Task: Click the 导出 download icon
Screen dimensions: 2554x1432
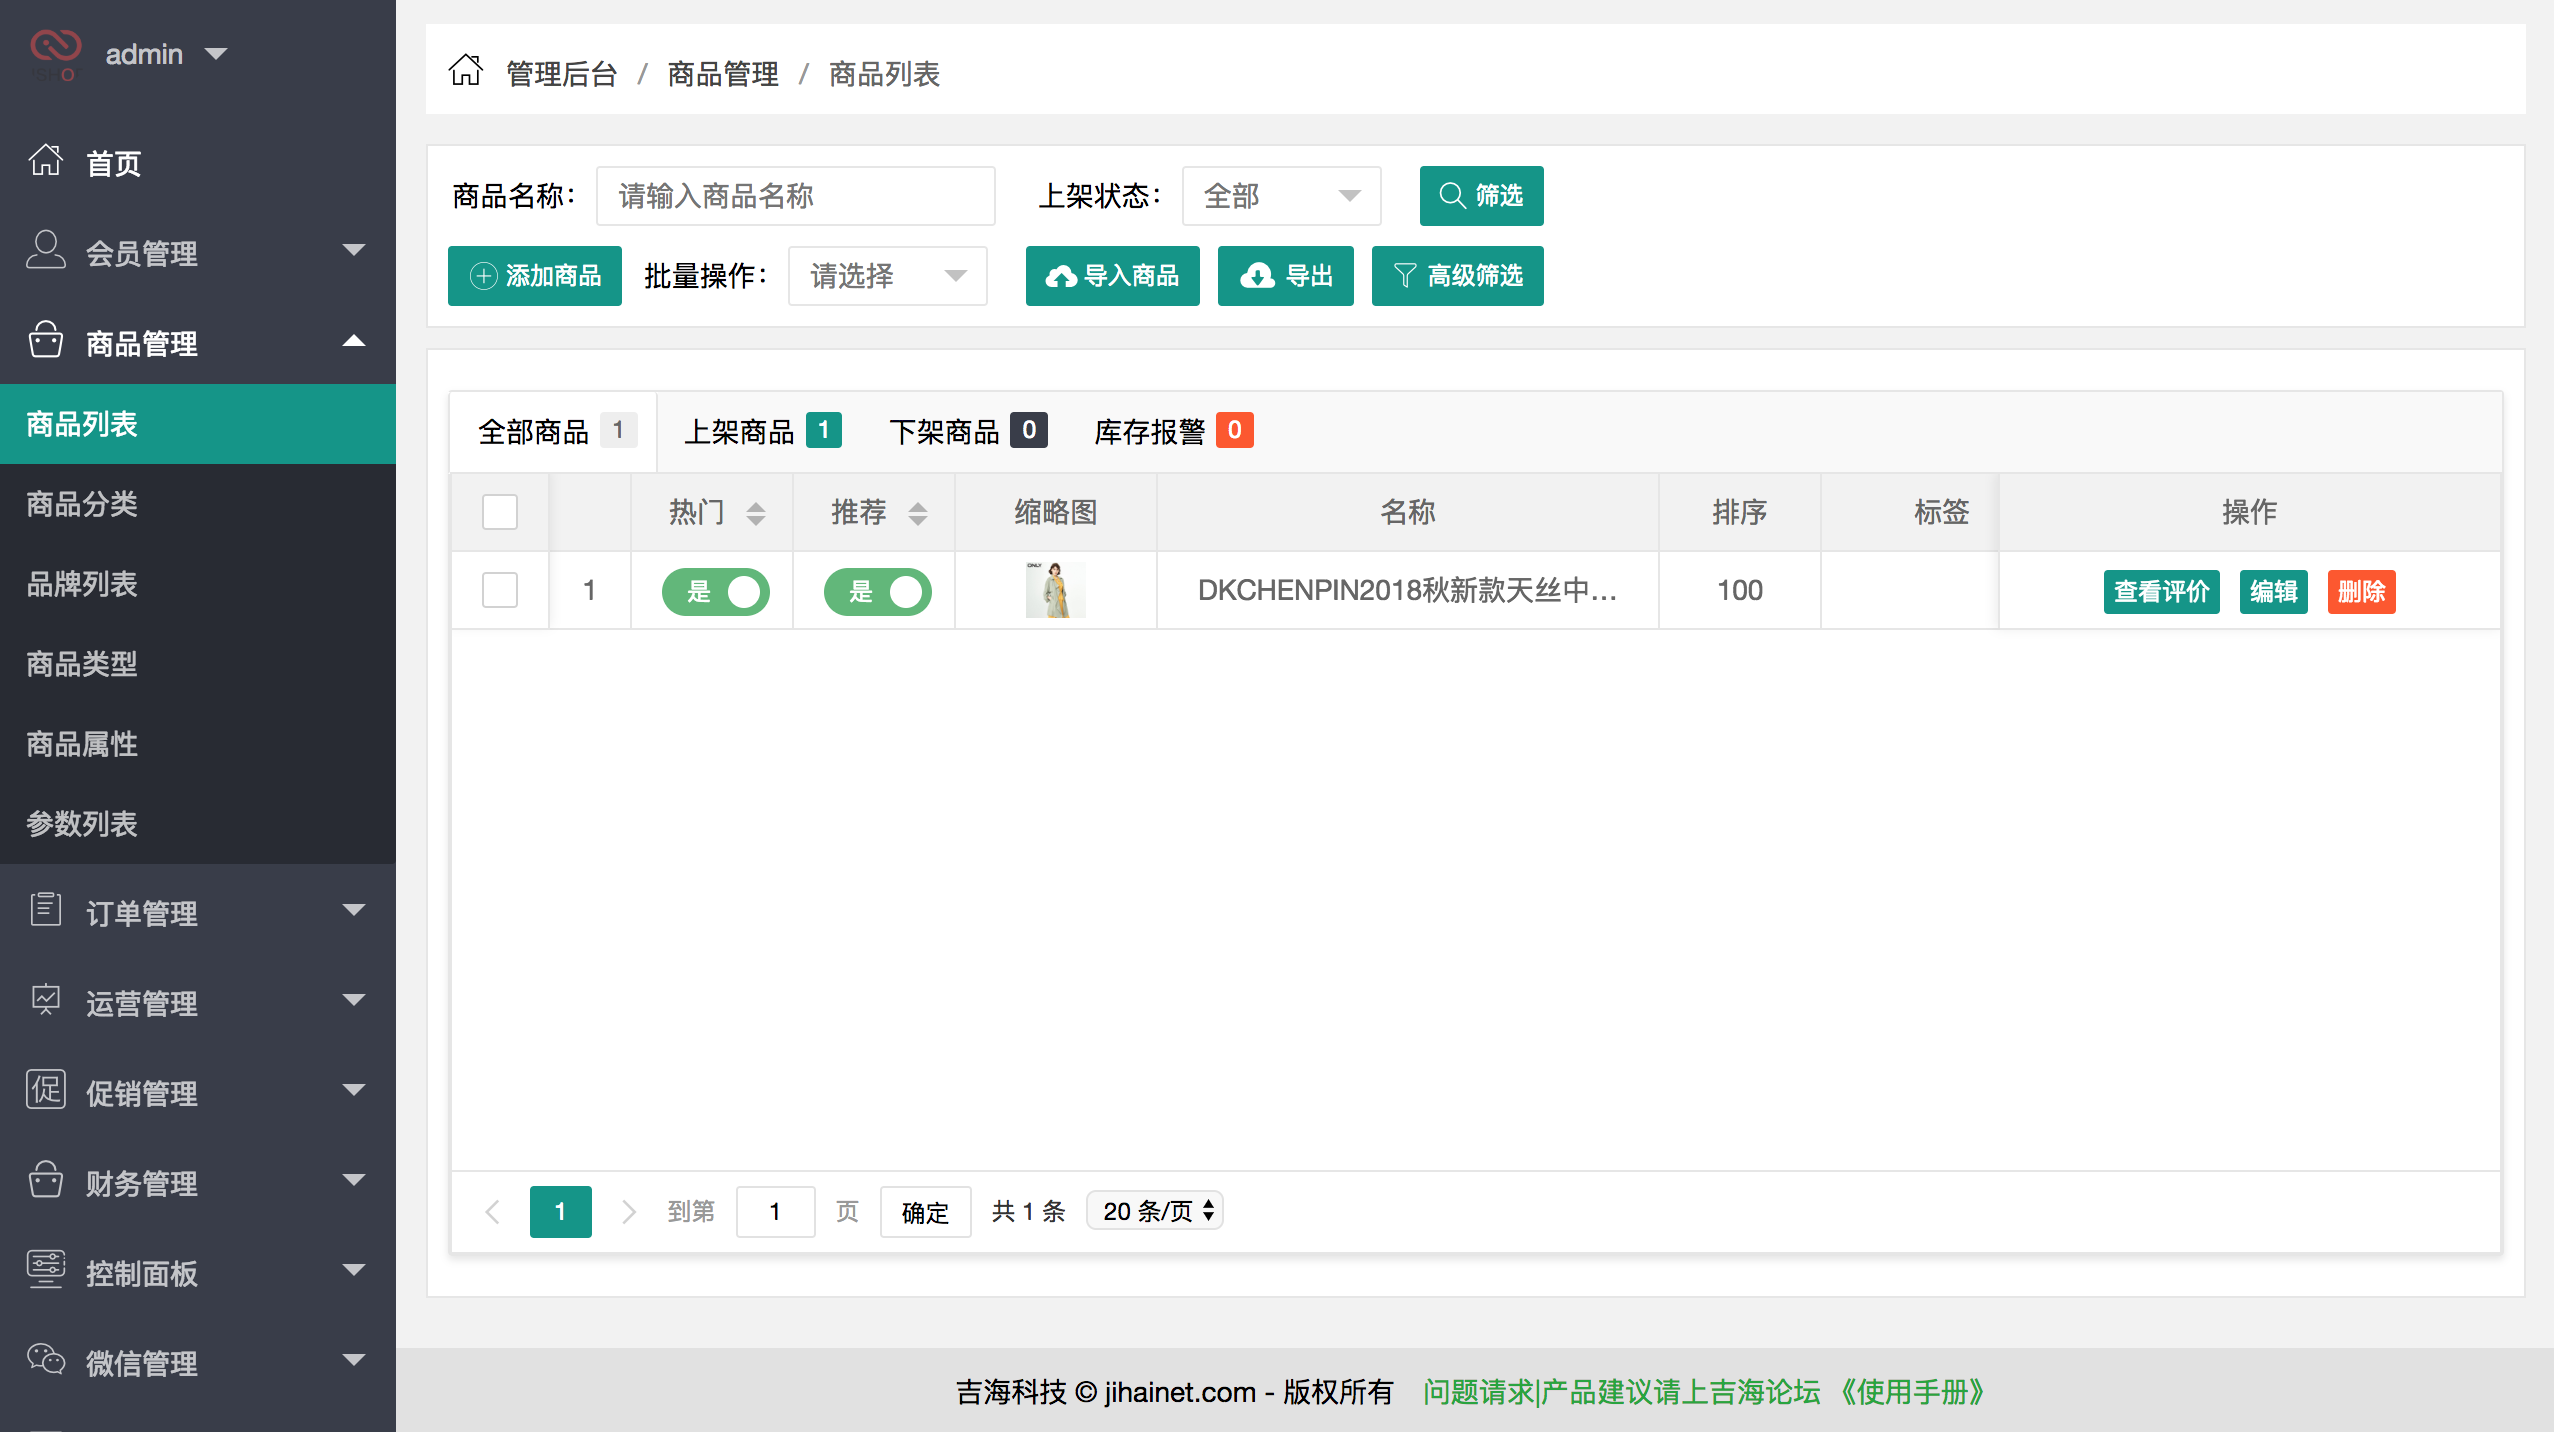Action: 1256,276
